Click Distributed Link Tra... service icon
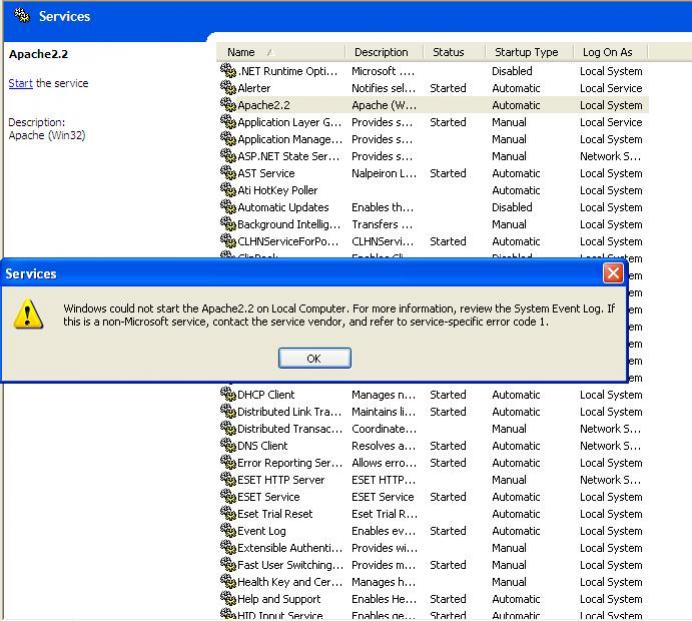The image size is (692, 621). pyautogui.click(x=228, y=411)
